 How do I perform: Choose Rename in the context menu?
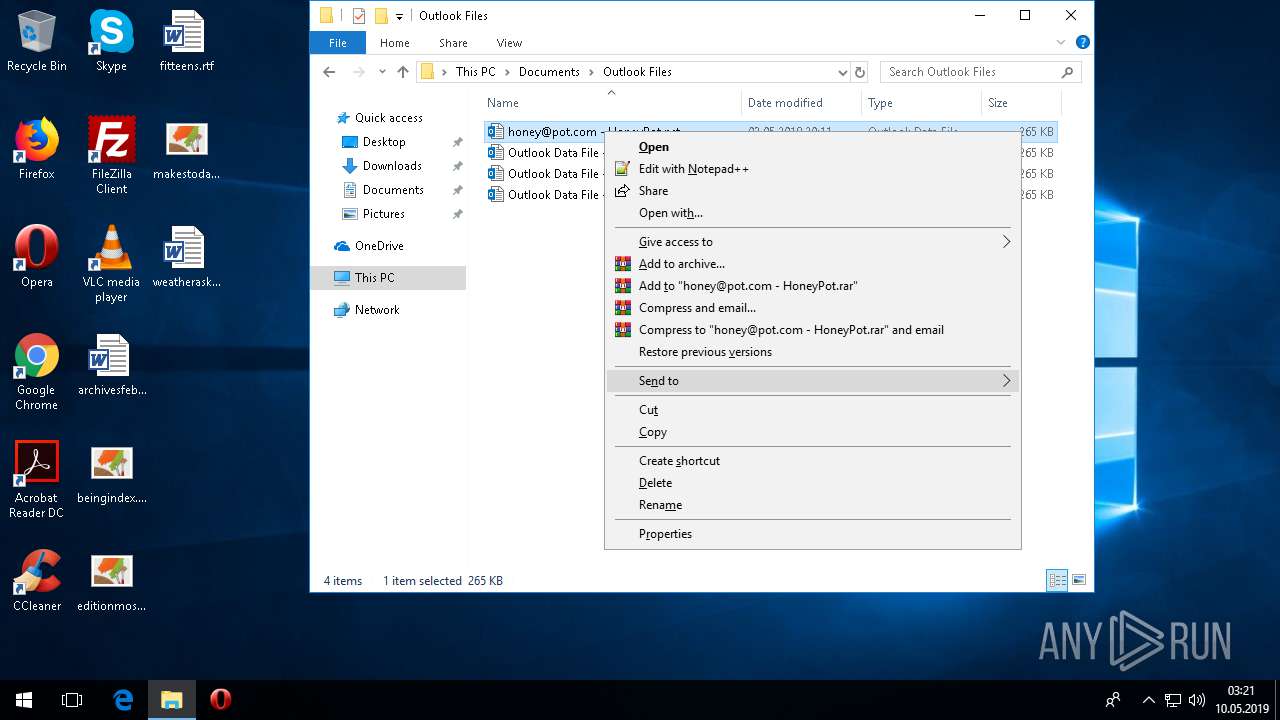click(x=813, y=505)
